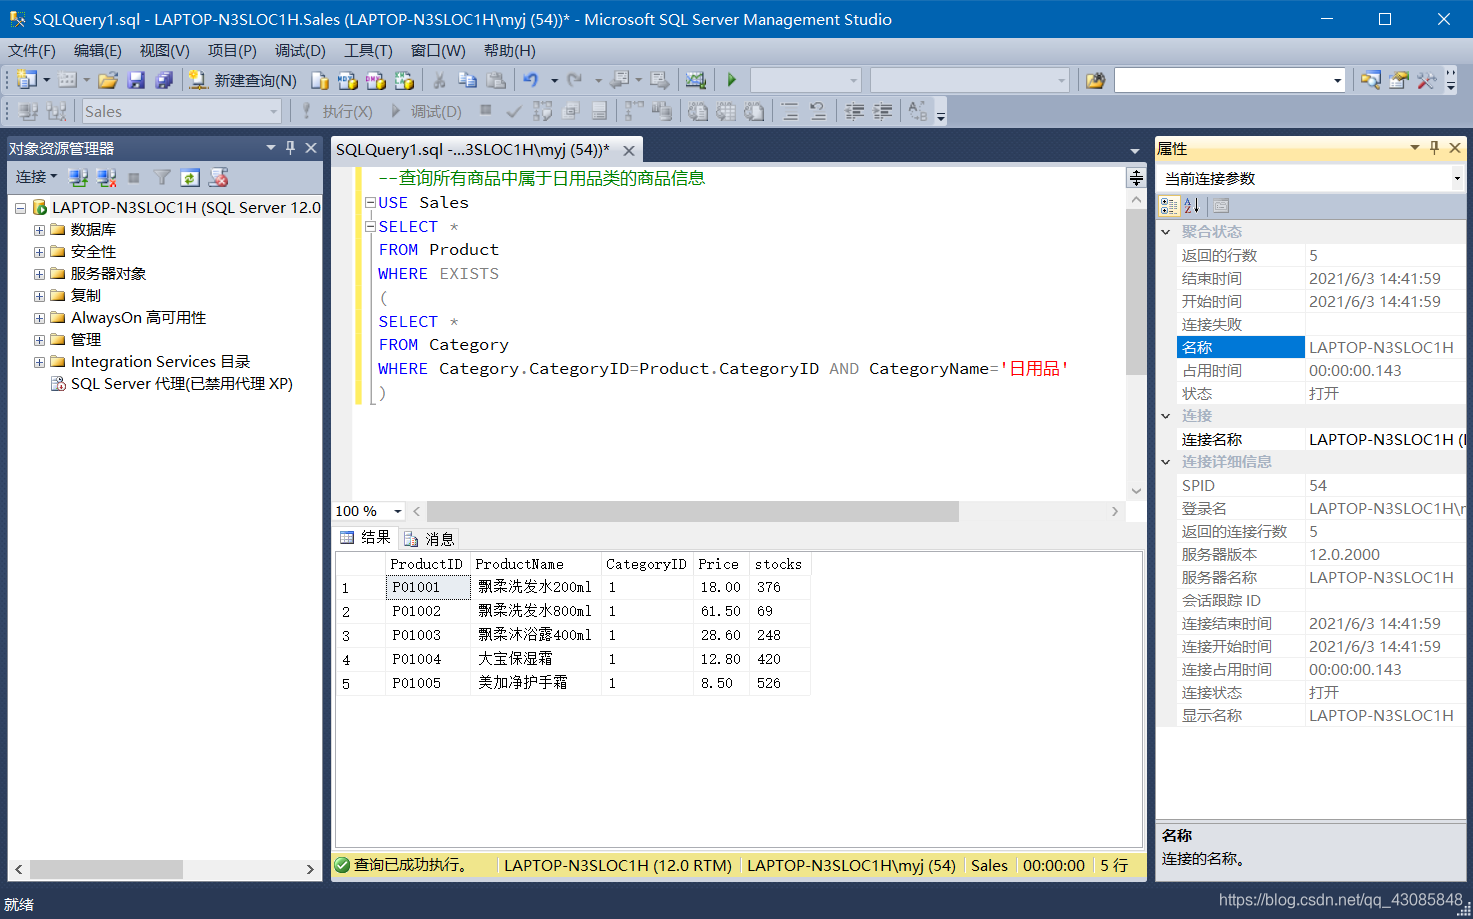Click Connect Object Explorer icon
The width and height of the screenshot is (1473, 919).
point(78,177)
